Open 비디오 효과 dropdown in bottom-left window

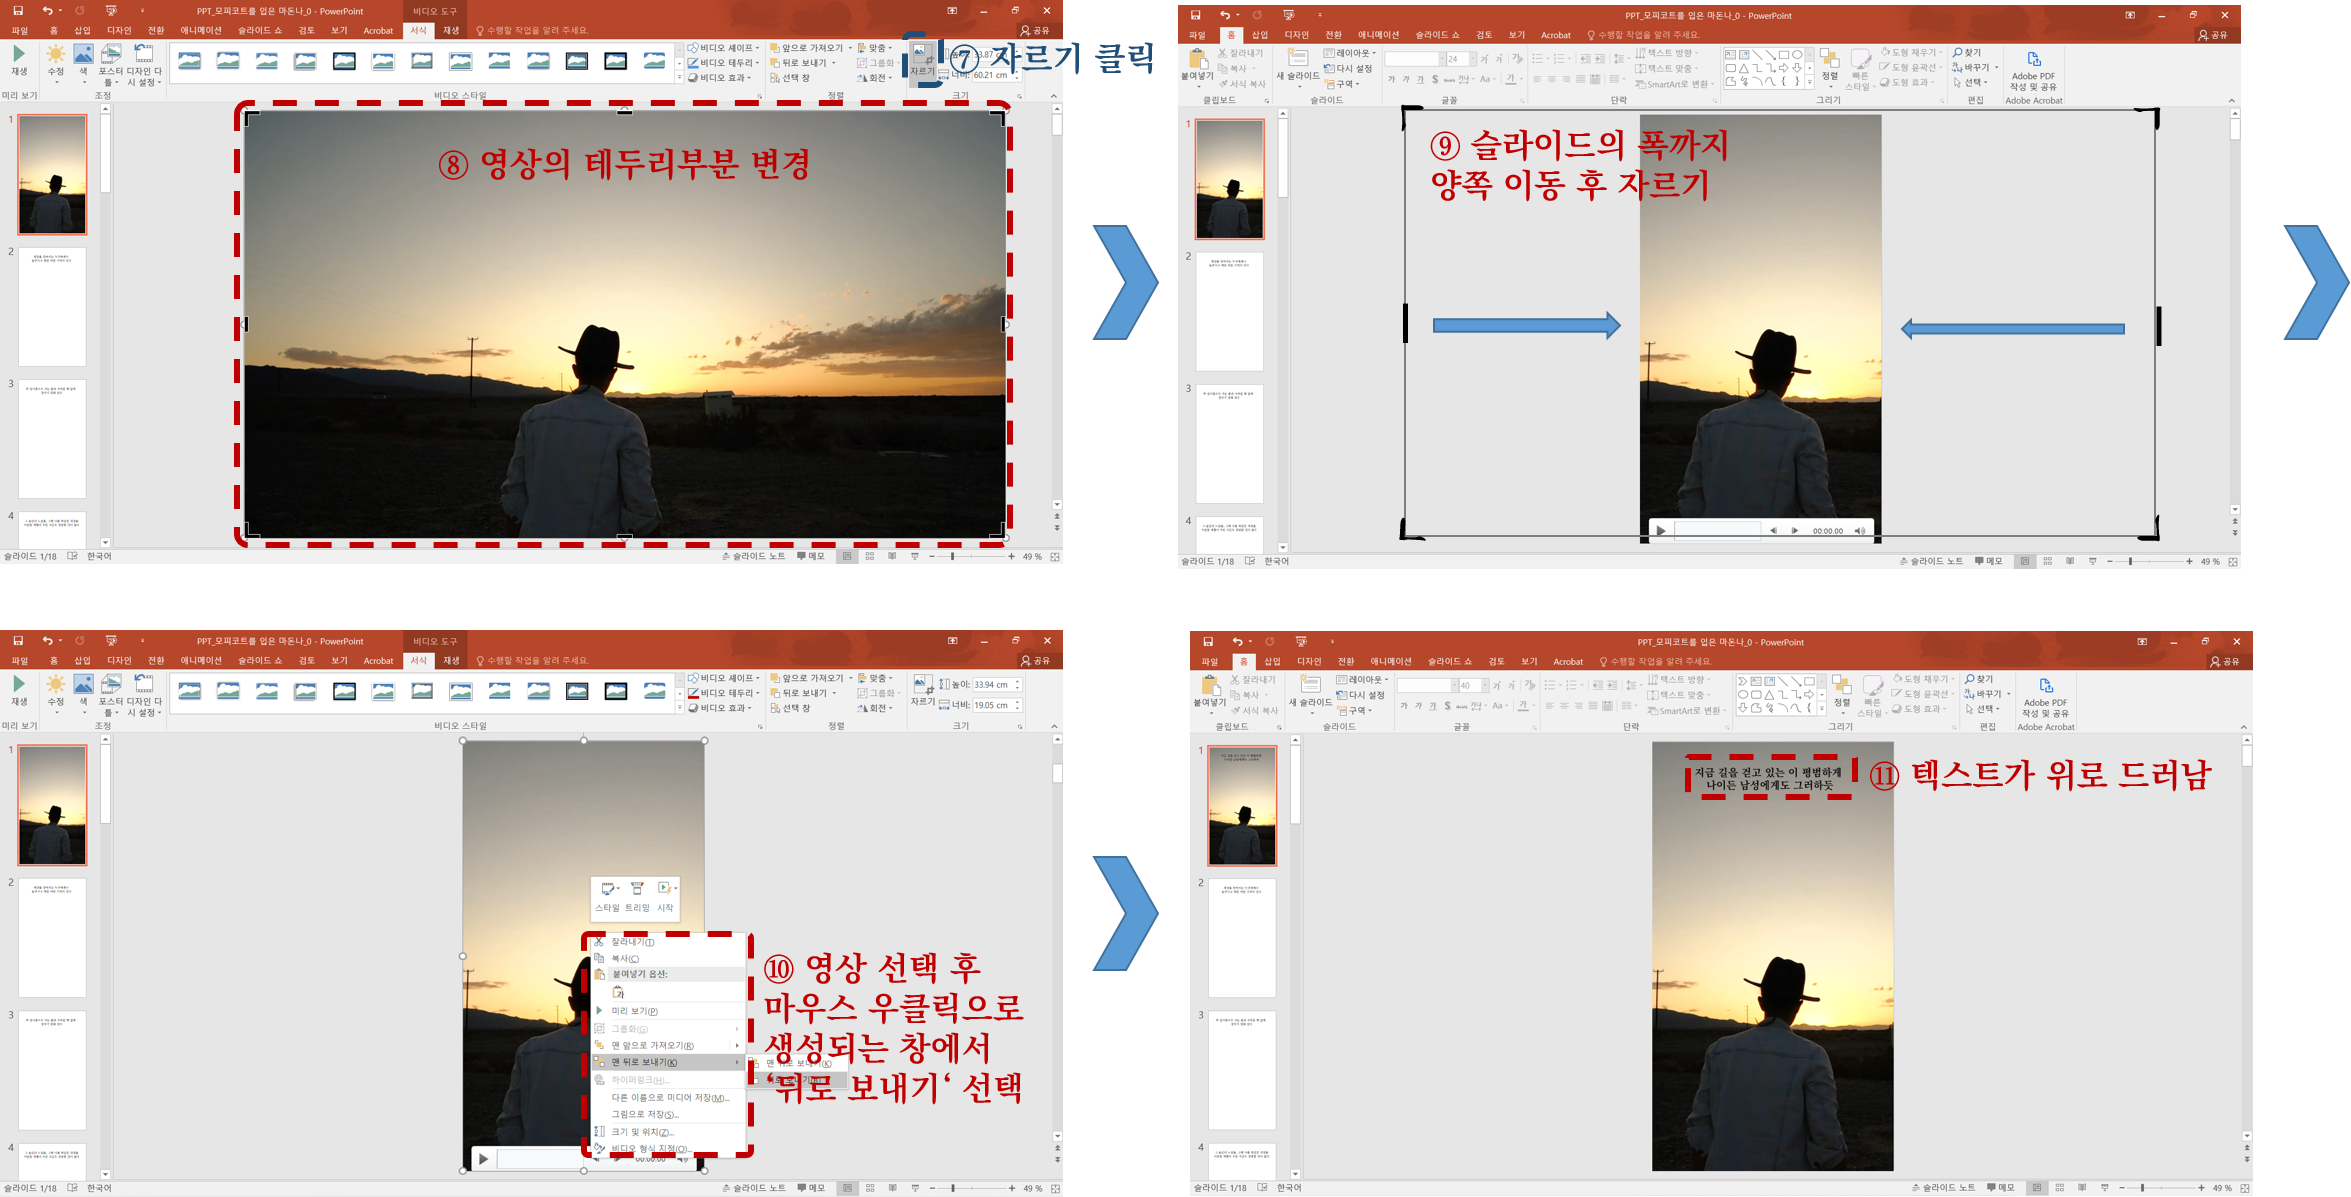tap(720, 708)
